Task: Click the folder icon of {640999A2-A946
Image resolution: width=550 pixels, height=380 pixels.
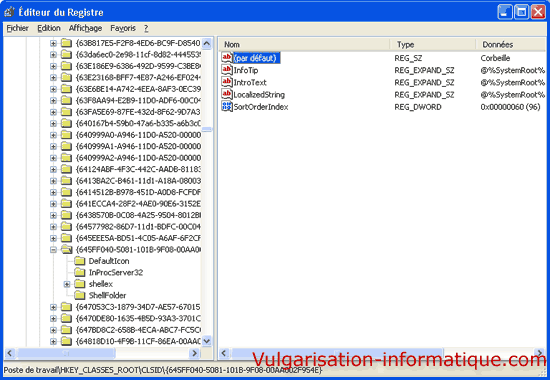Action: [66, 158]
